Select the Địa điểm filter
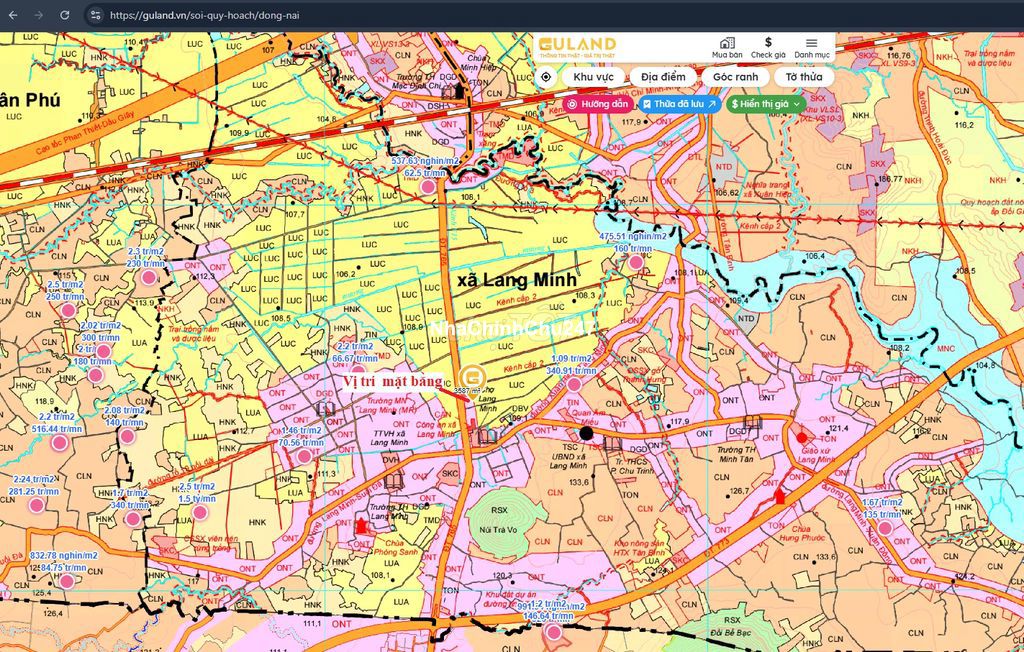 tap(663, 77)
